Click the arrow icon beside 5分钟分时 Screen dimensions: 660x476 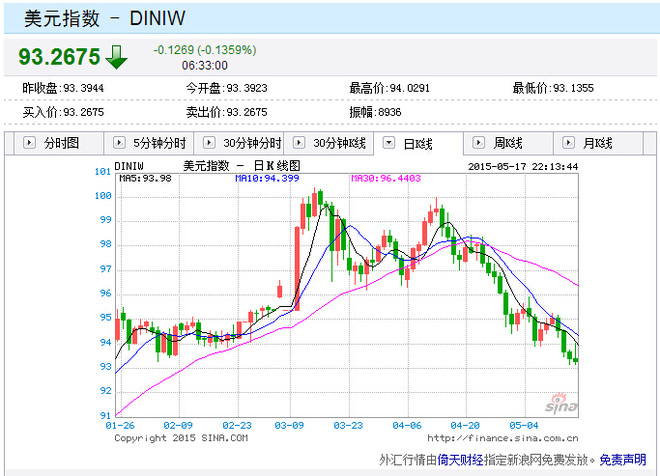point(119,143)
